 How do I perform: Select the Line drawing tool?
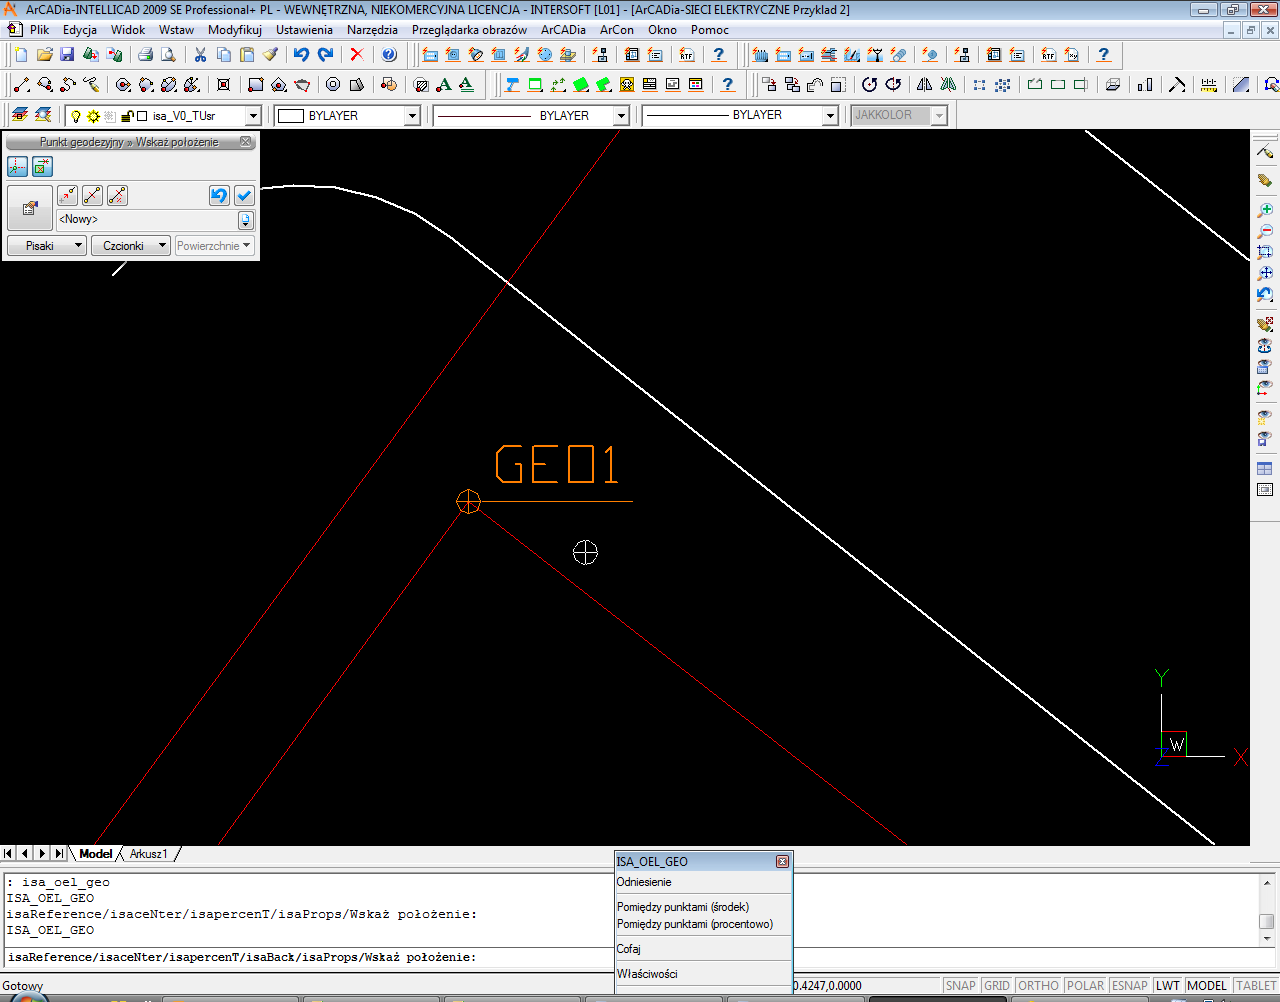coord(21,85)
